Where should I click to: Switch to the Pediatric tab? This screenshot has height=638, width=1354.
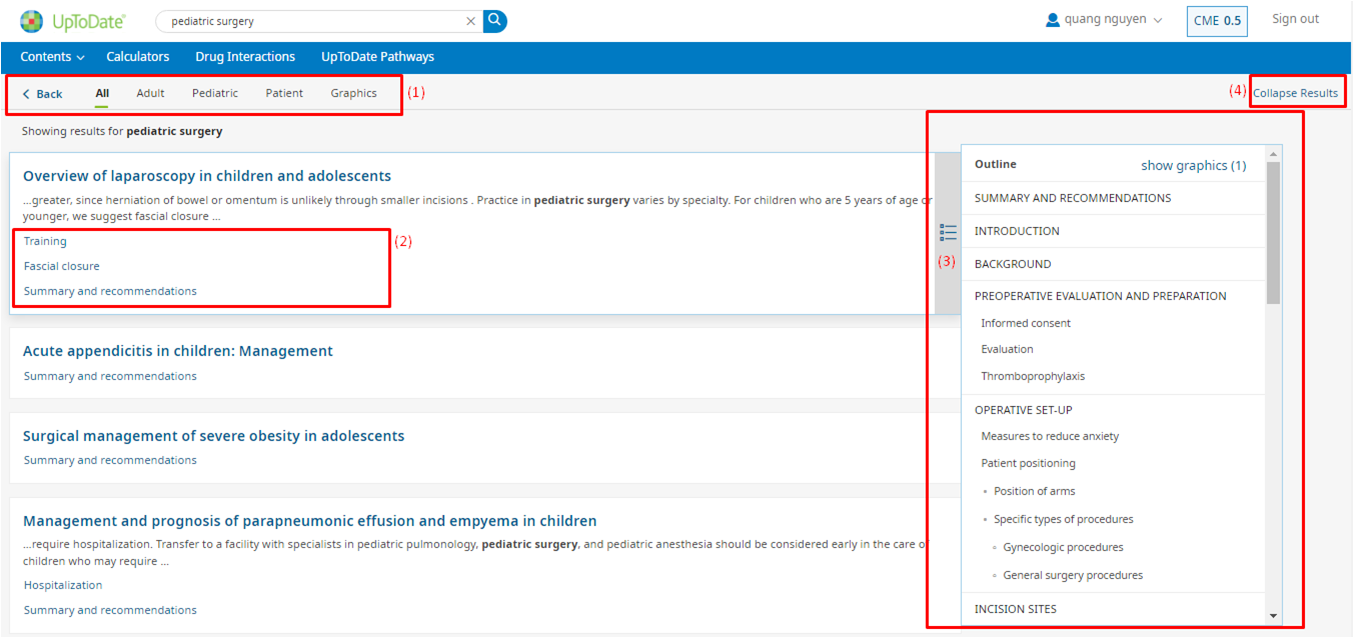click(x=215, y=93)
